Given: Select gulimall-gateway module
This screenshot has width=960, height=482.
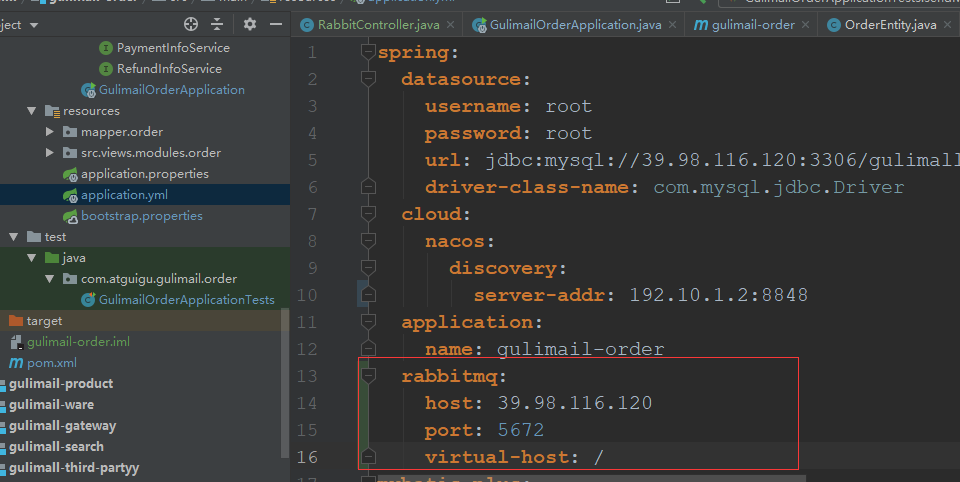Looking at the screenshot, I should (x=62, y=426).
